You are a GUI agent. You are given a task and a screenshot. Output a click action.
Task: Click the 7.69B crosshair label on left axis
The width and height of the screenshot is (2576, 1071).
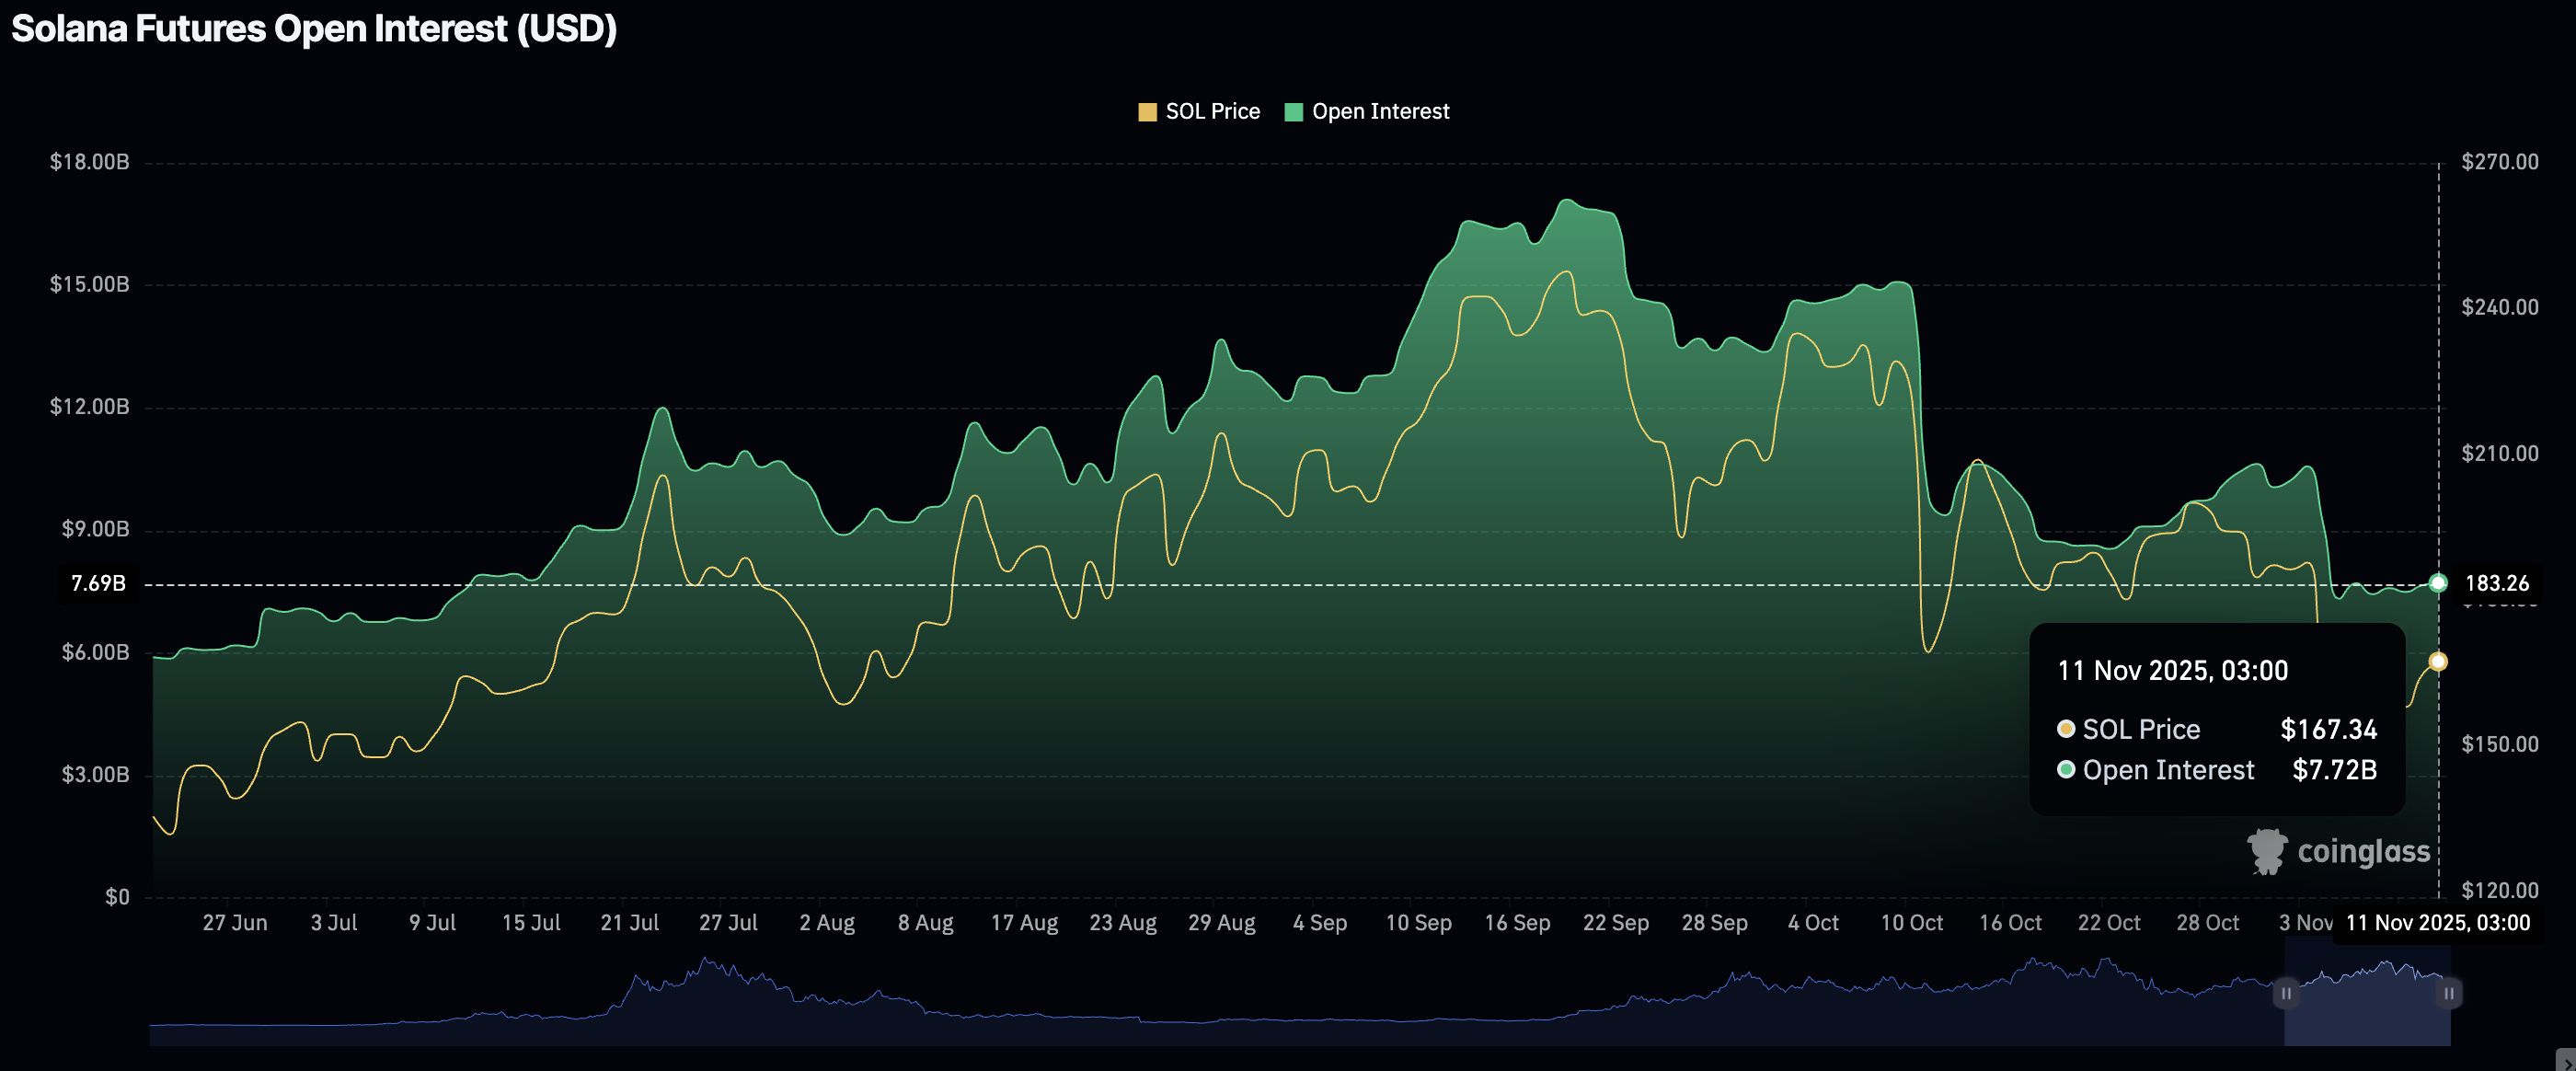coord(98,583)
